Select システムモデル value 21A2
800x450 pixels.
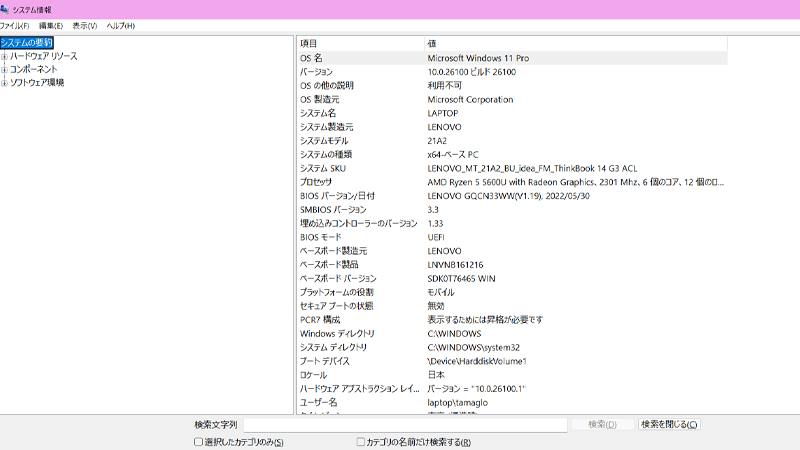[437, 141]
